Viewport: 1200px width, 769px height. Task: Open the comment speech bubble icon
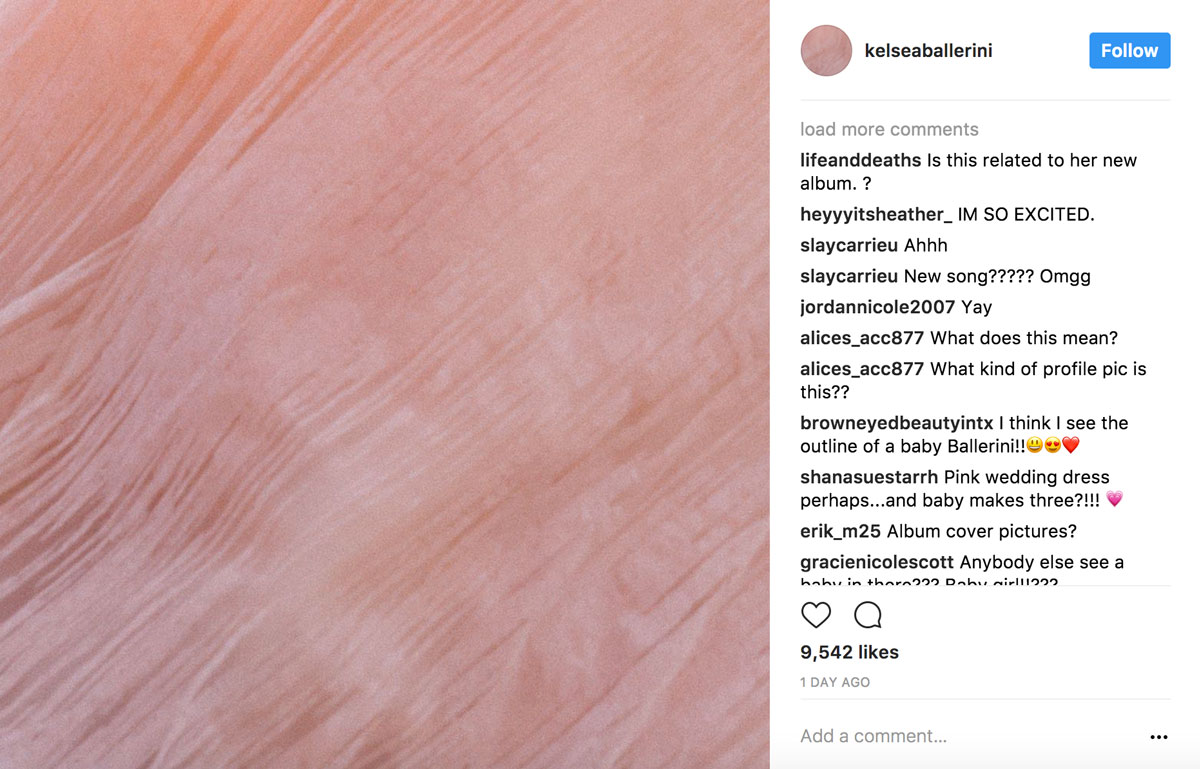pos(868,614)
